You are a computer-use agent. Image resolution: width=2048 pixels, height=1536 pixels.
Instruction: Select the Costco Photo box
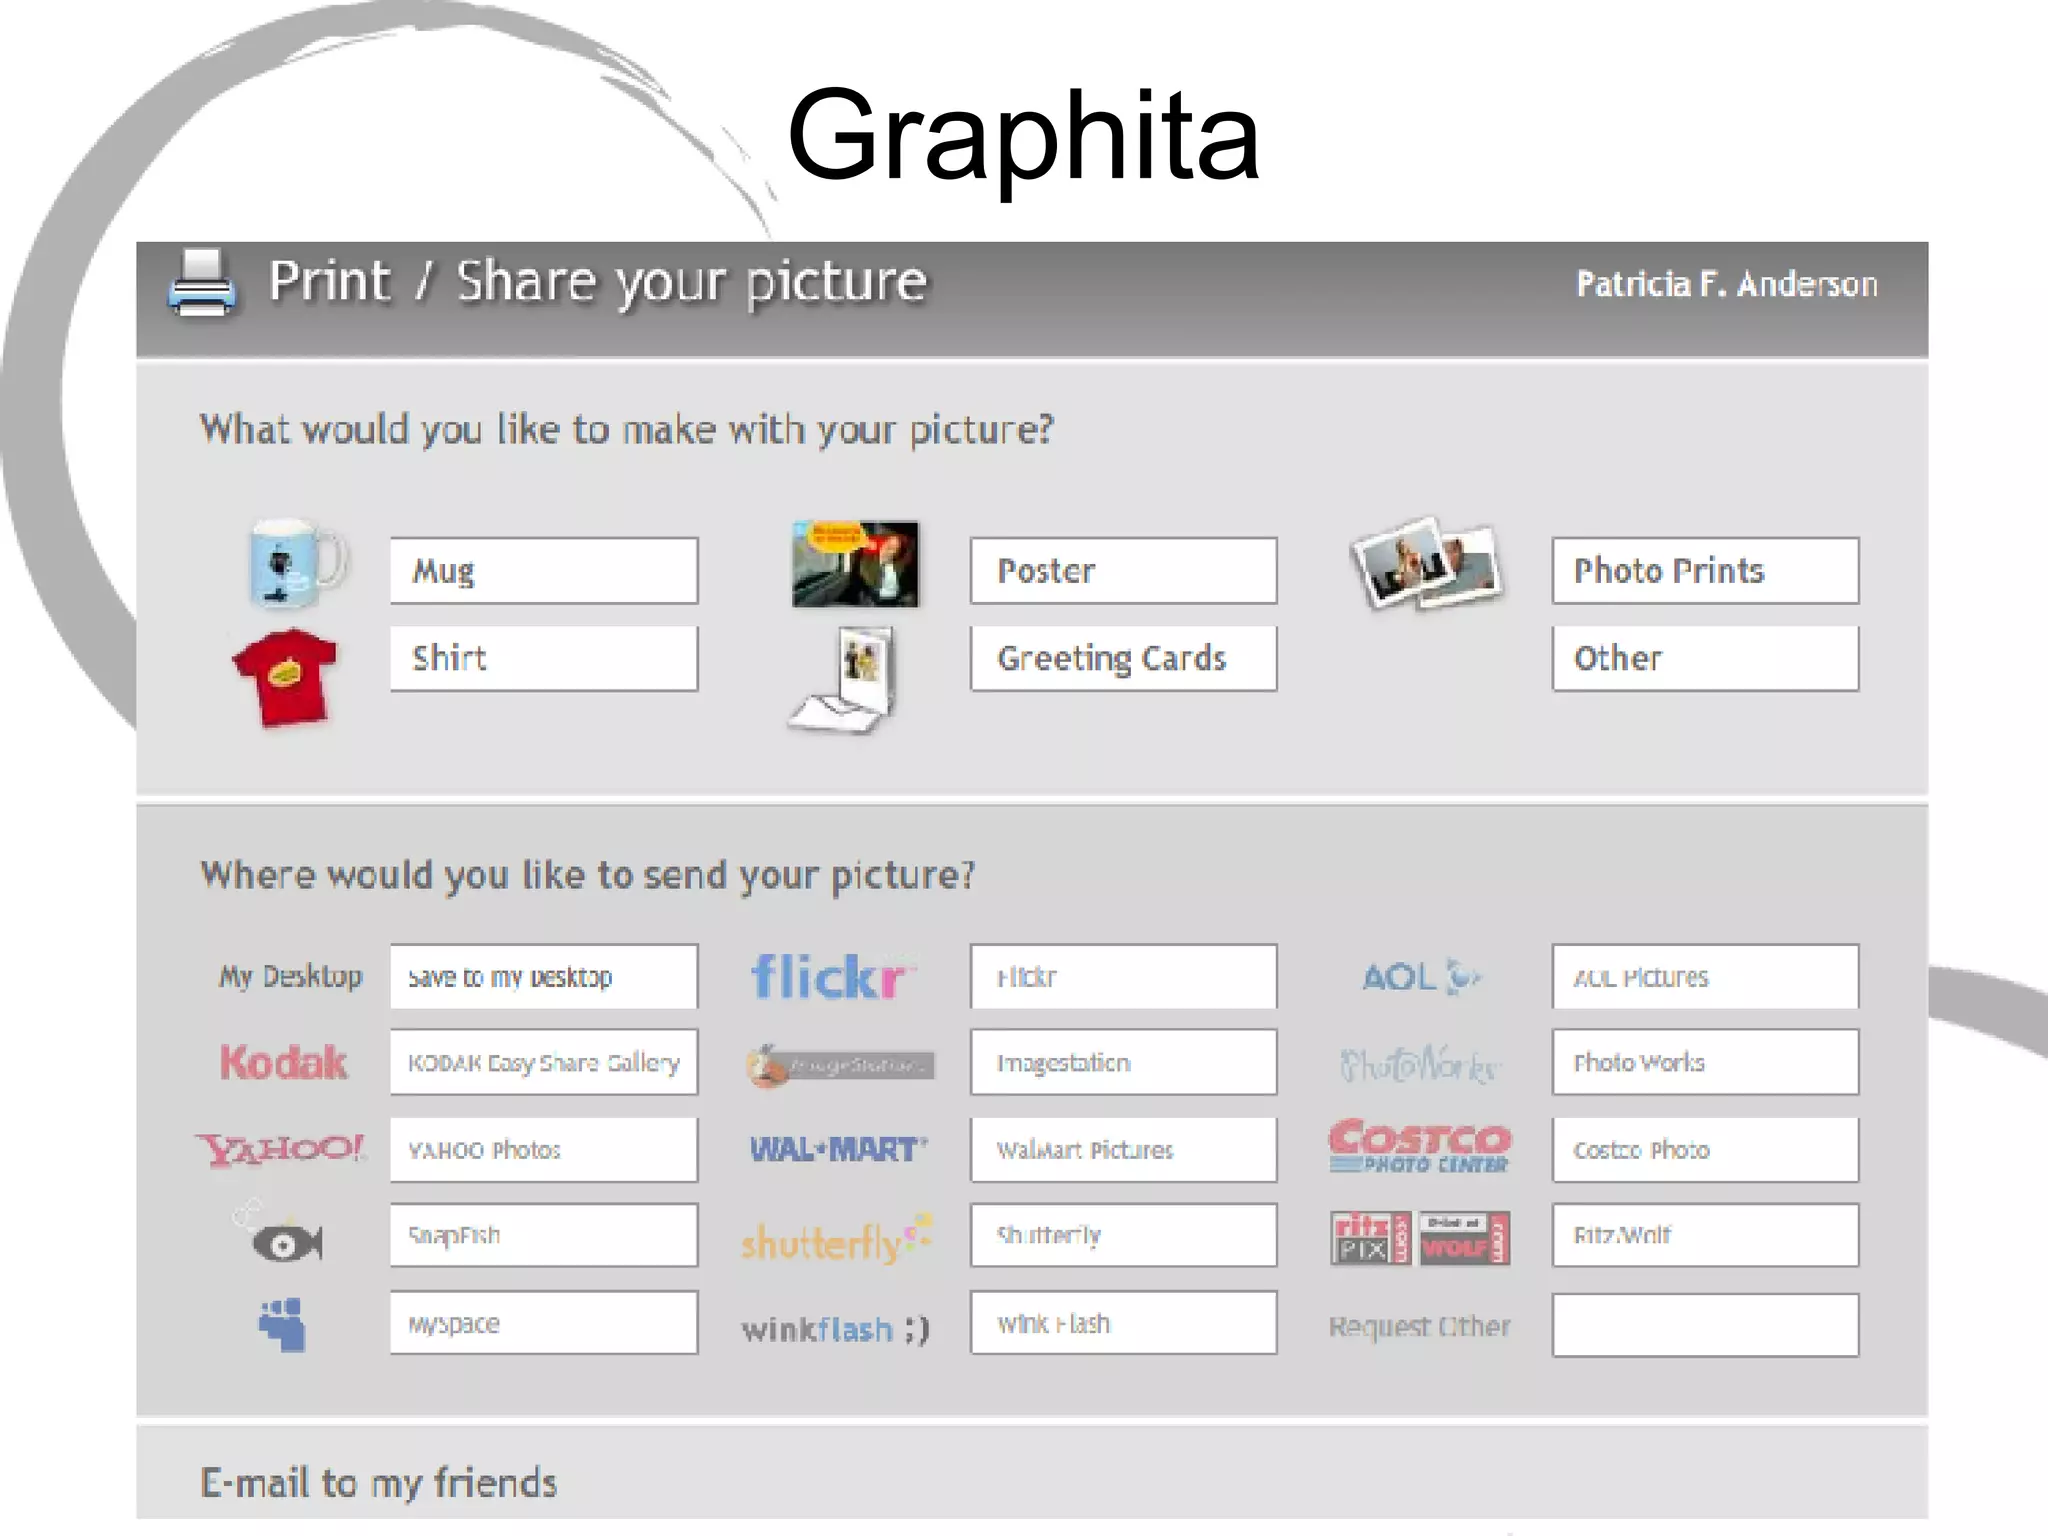[1706, 1150]
